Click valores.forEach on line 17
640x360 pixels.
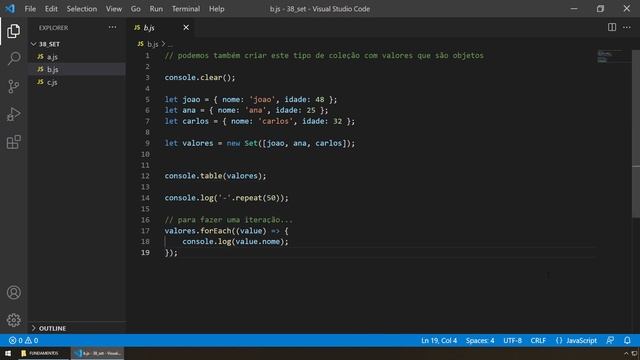(x=198, y=231)
